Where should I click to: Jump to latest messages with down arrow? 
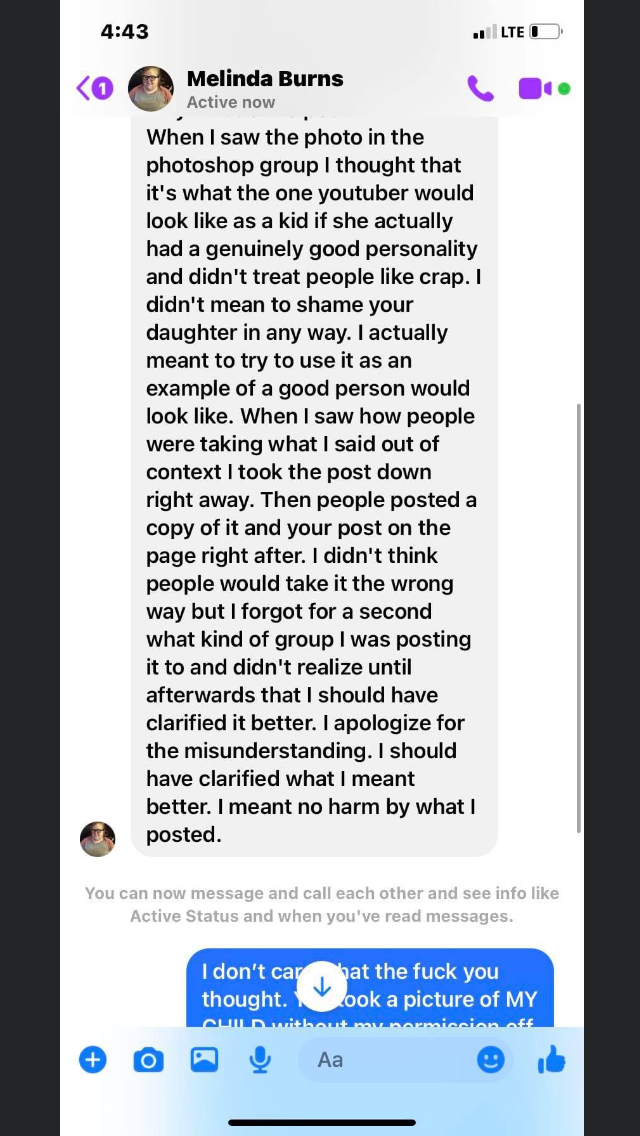[x=321, y=987]
